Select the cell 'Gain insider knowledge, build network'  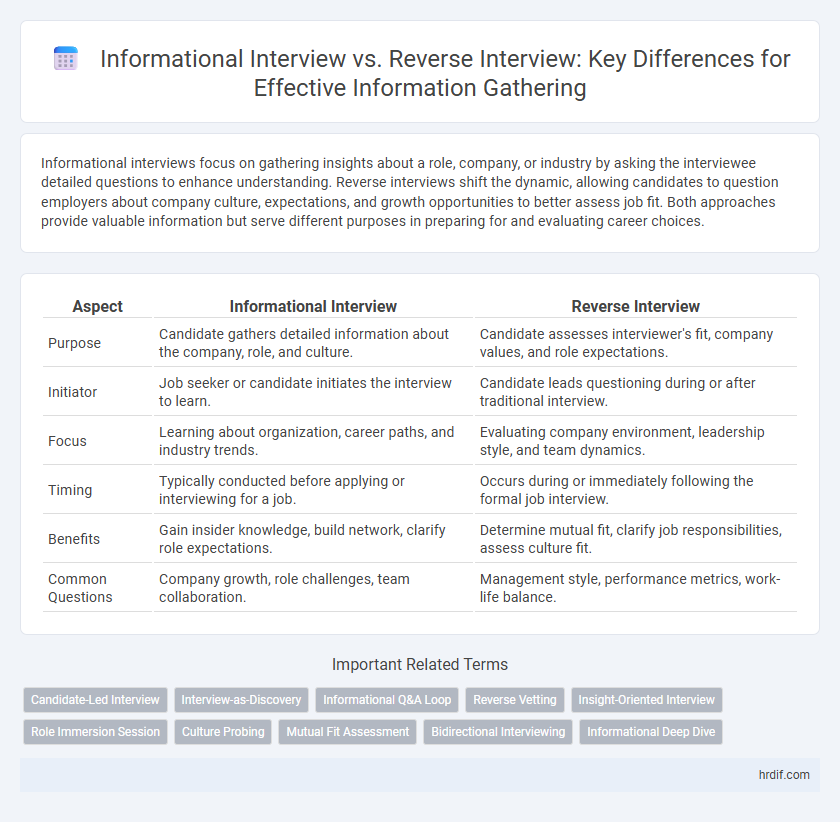[x=313, y=539]
